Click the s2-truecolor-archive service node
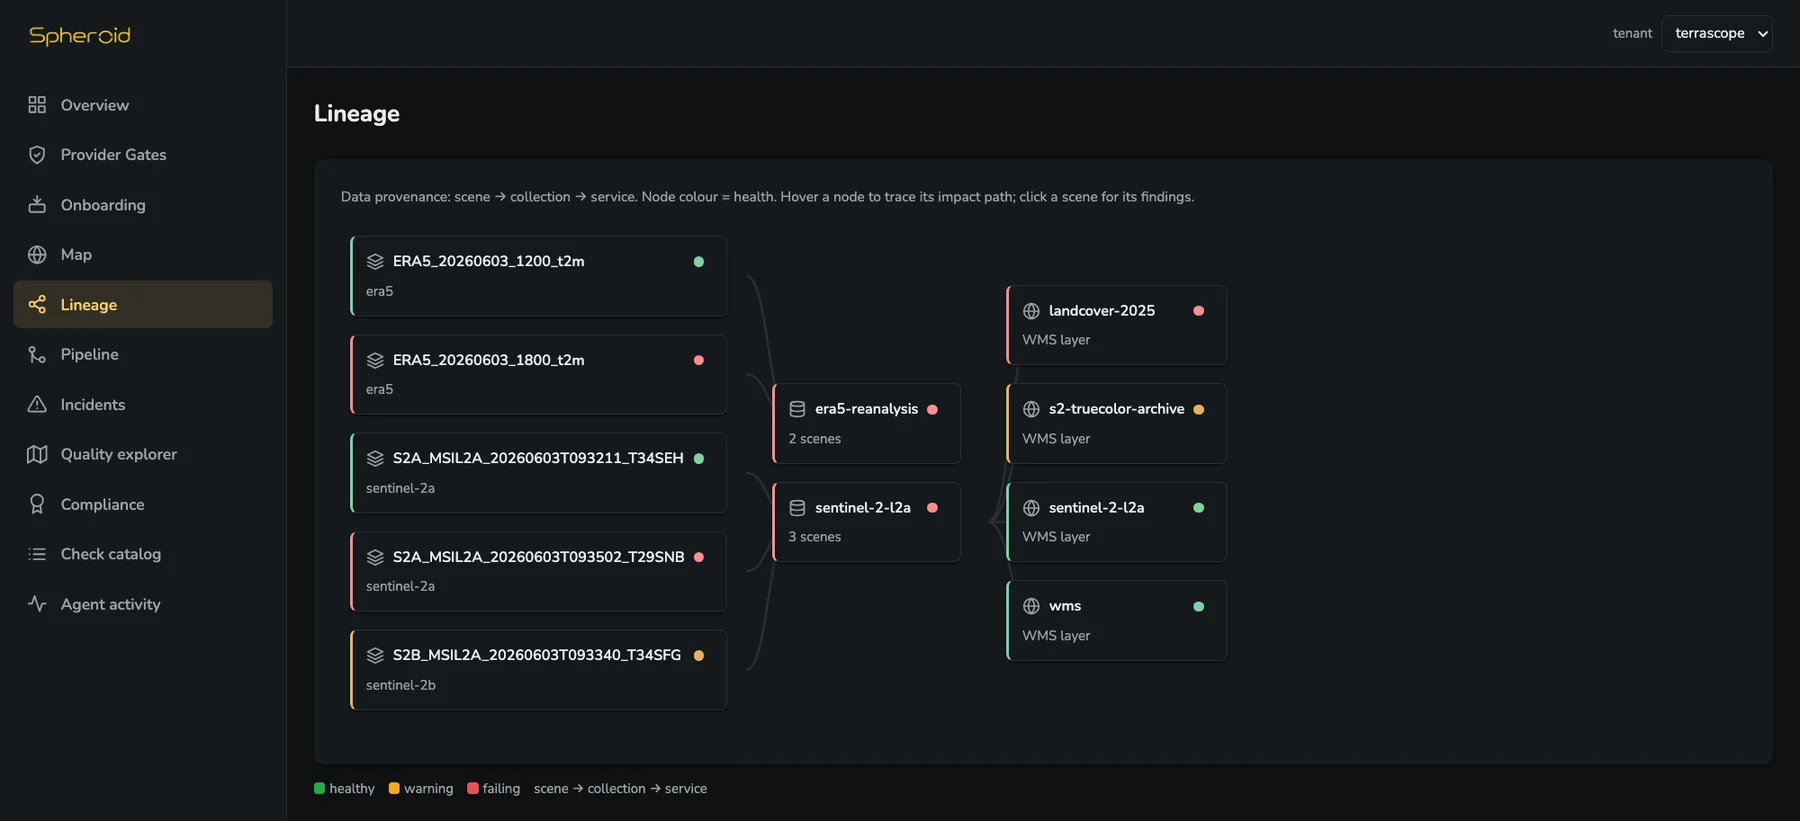1800x821 pixels. (1116, 423)
